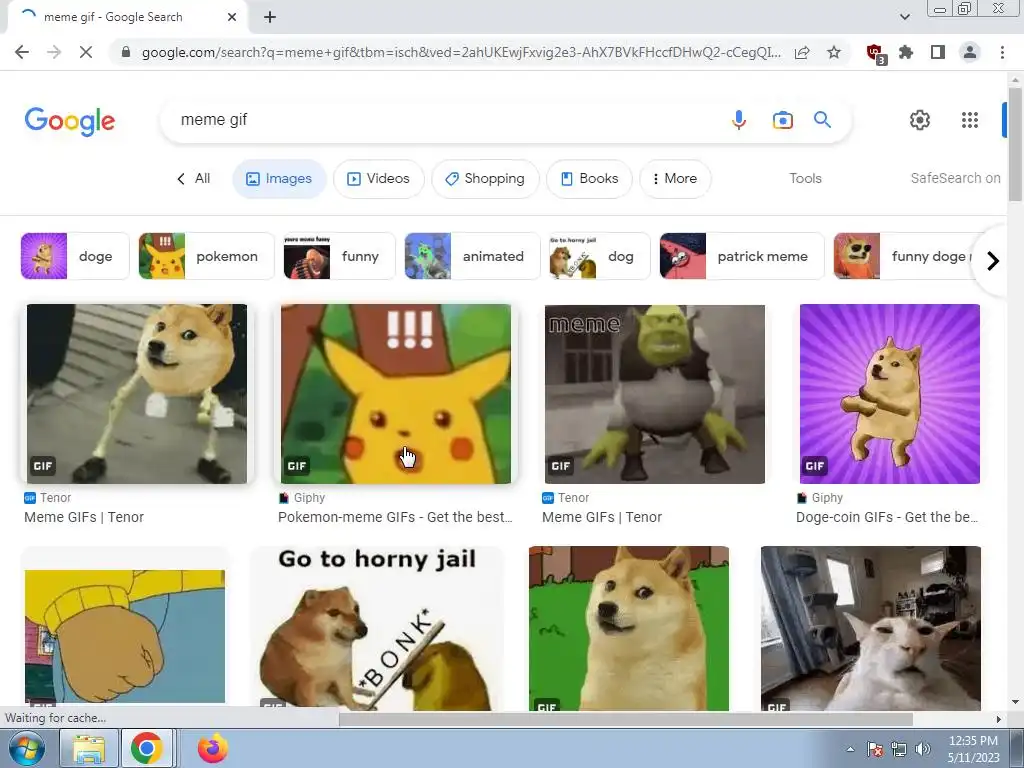Open Google quick settings gear
1024x768 pixels.
920,120
